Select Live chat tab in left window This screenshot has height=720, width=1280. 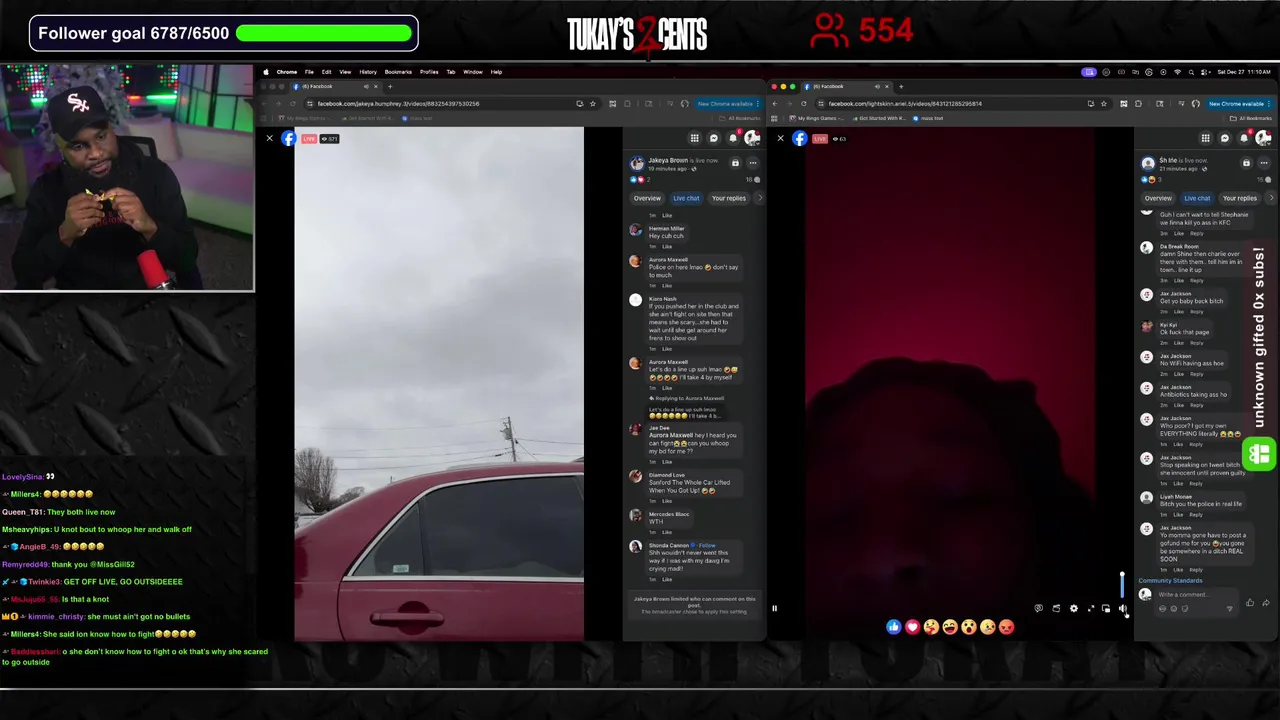(x=686, y=198)
